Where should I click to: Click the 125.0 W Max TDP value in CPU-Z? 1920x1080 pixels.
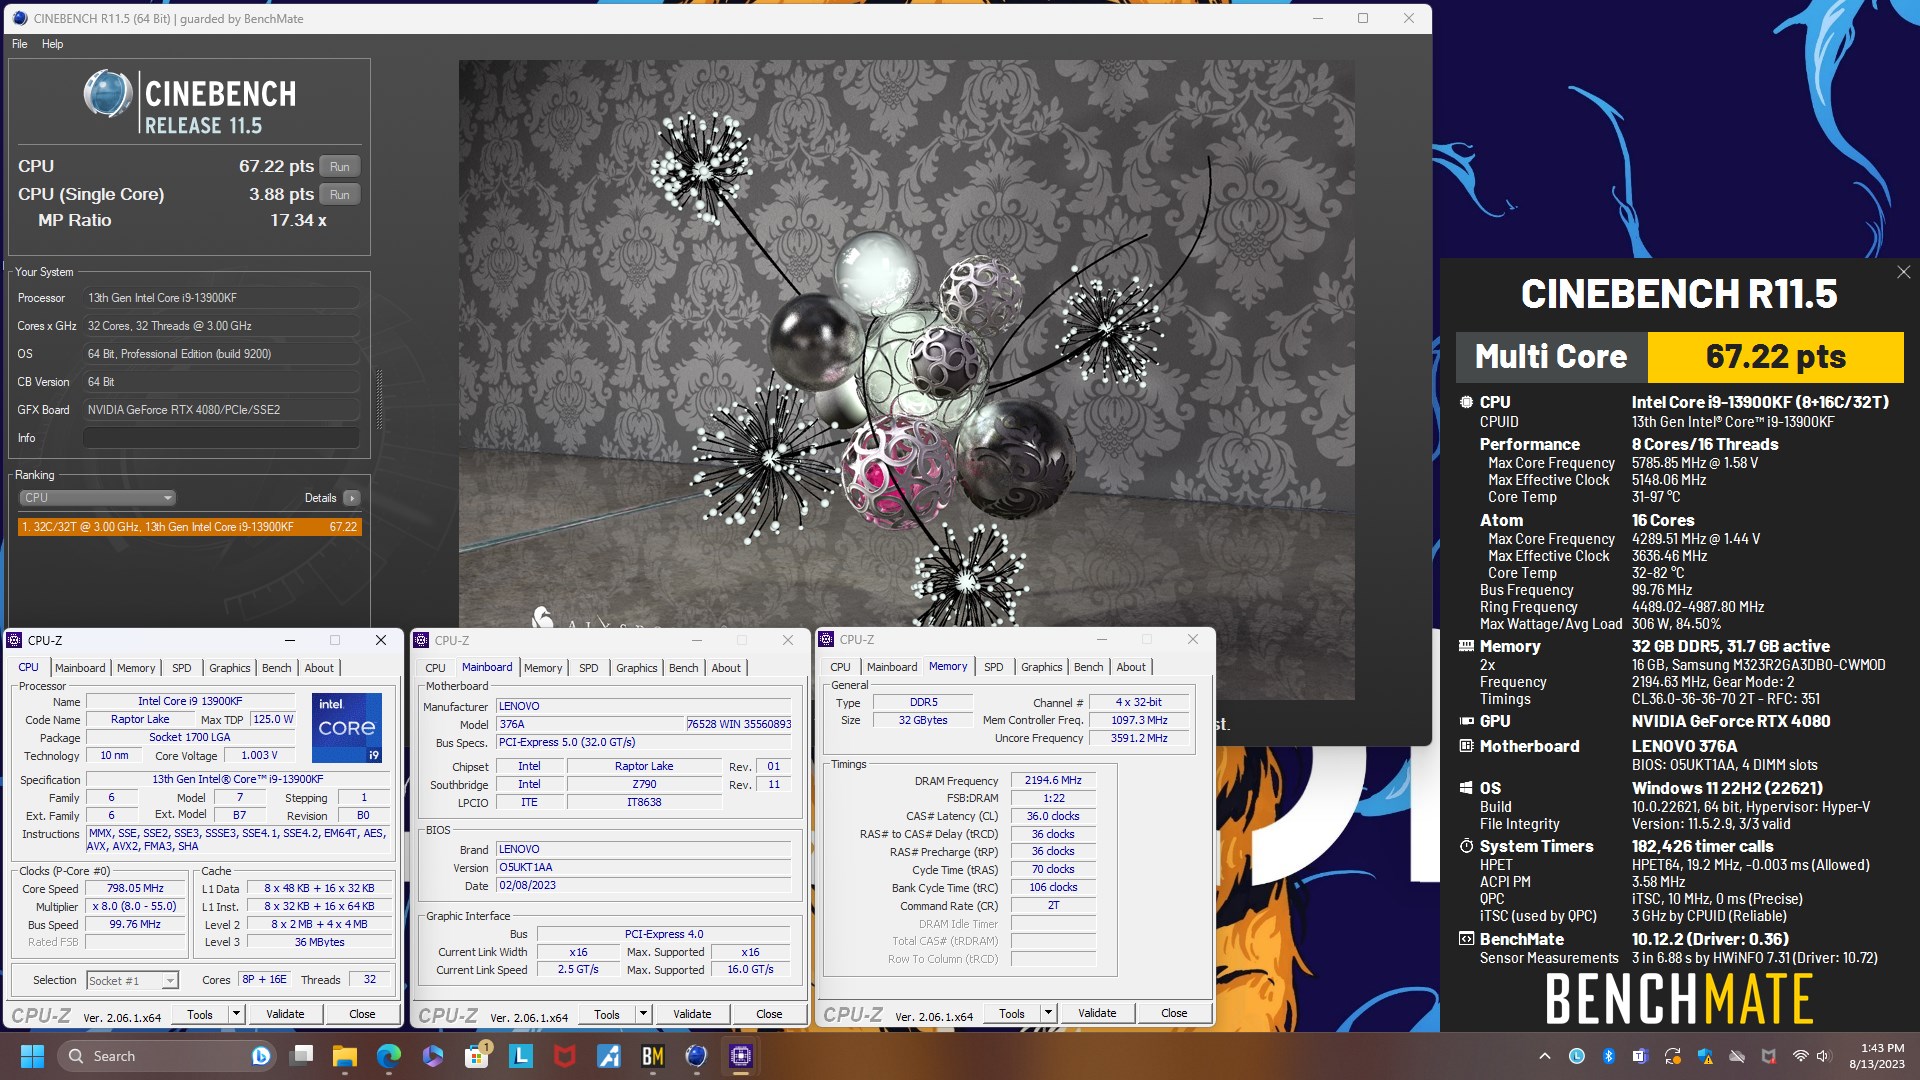[272, 720]
